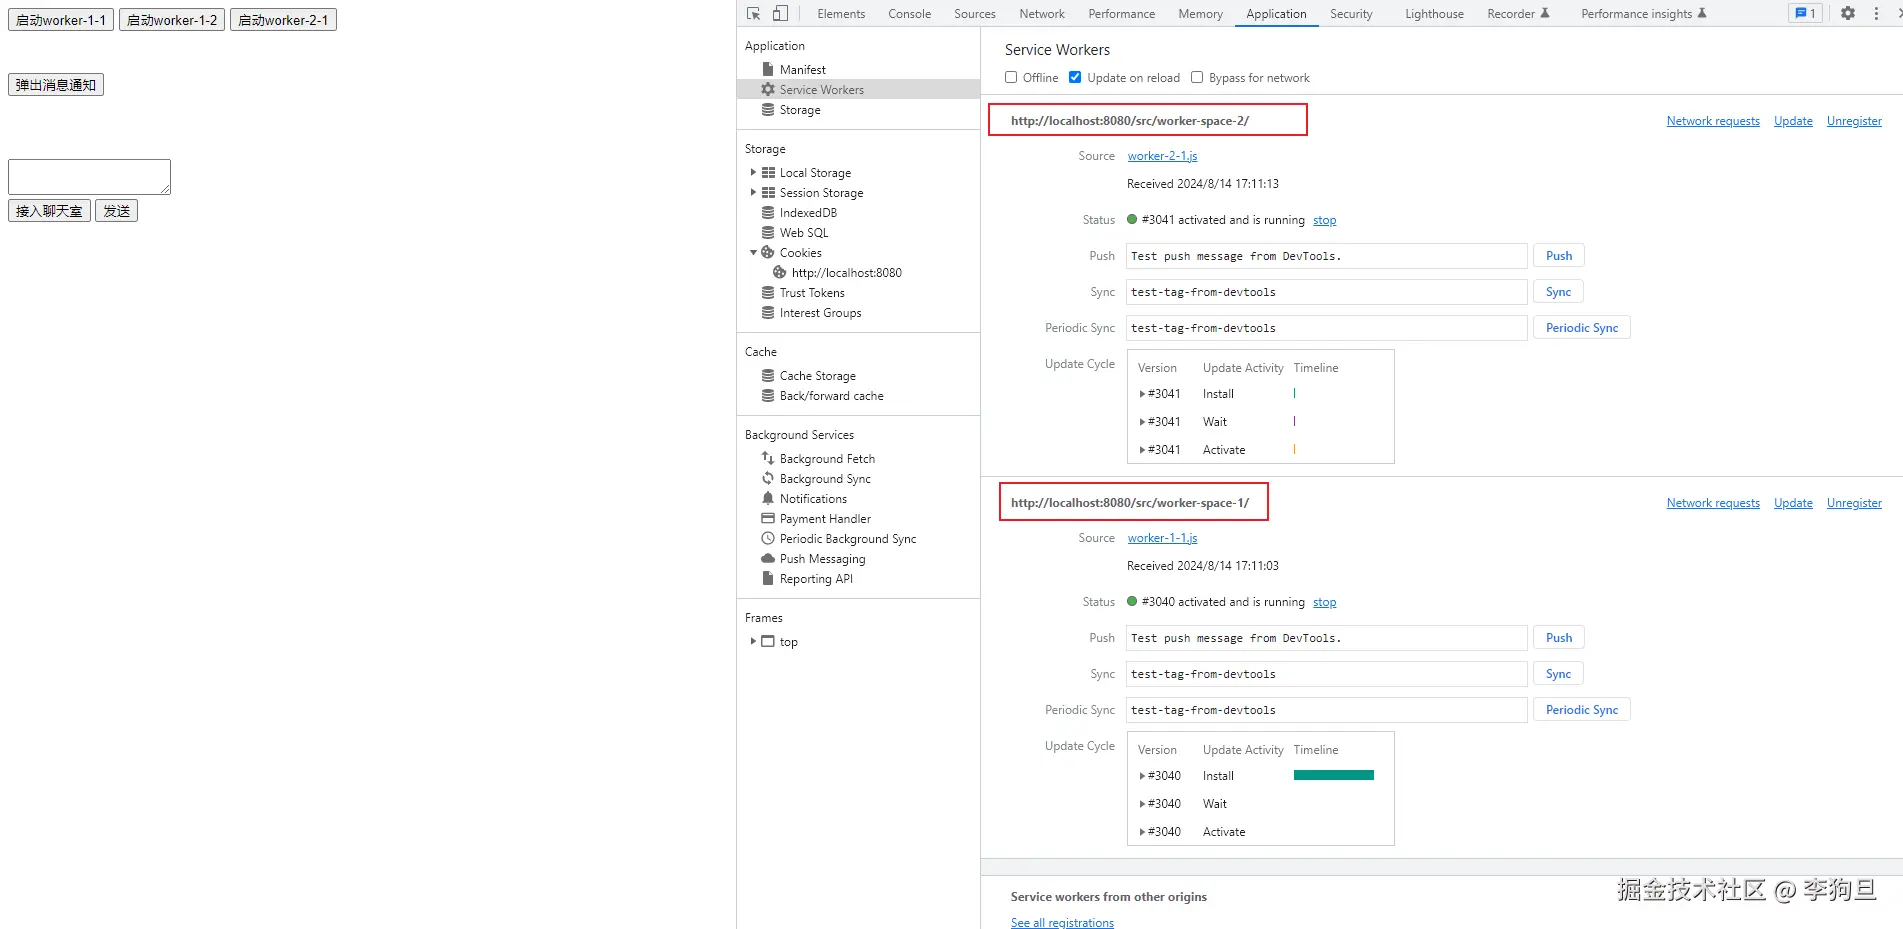Open the Sources tab
The image size is (1903, 929).
(975, 13)
